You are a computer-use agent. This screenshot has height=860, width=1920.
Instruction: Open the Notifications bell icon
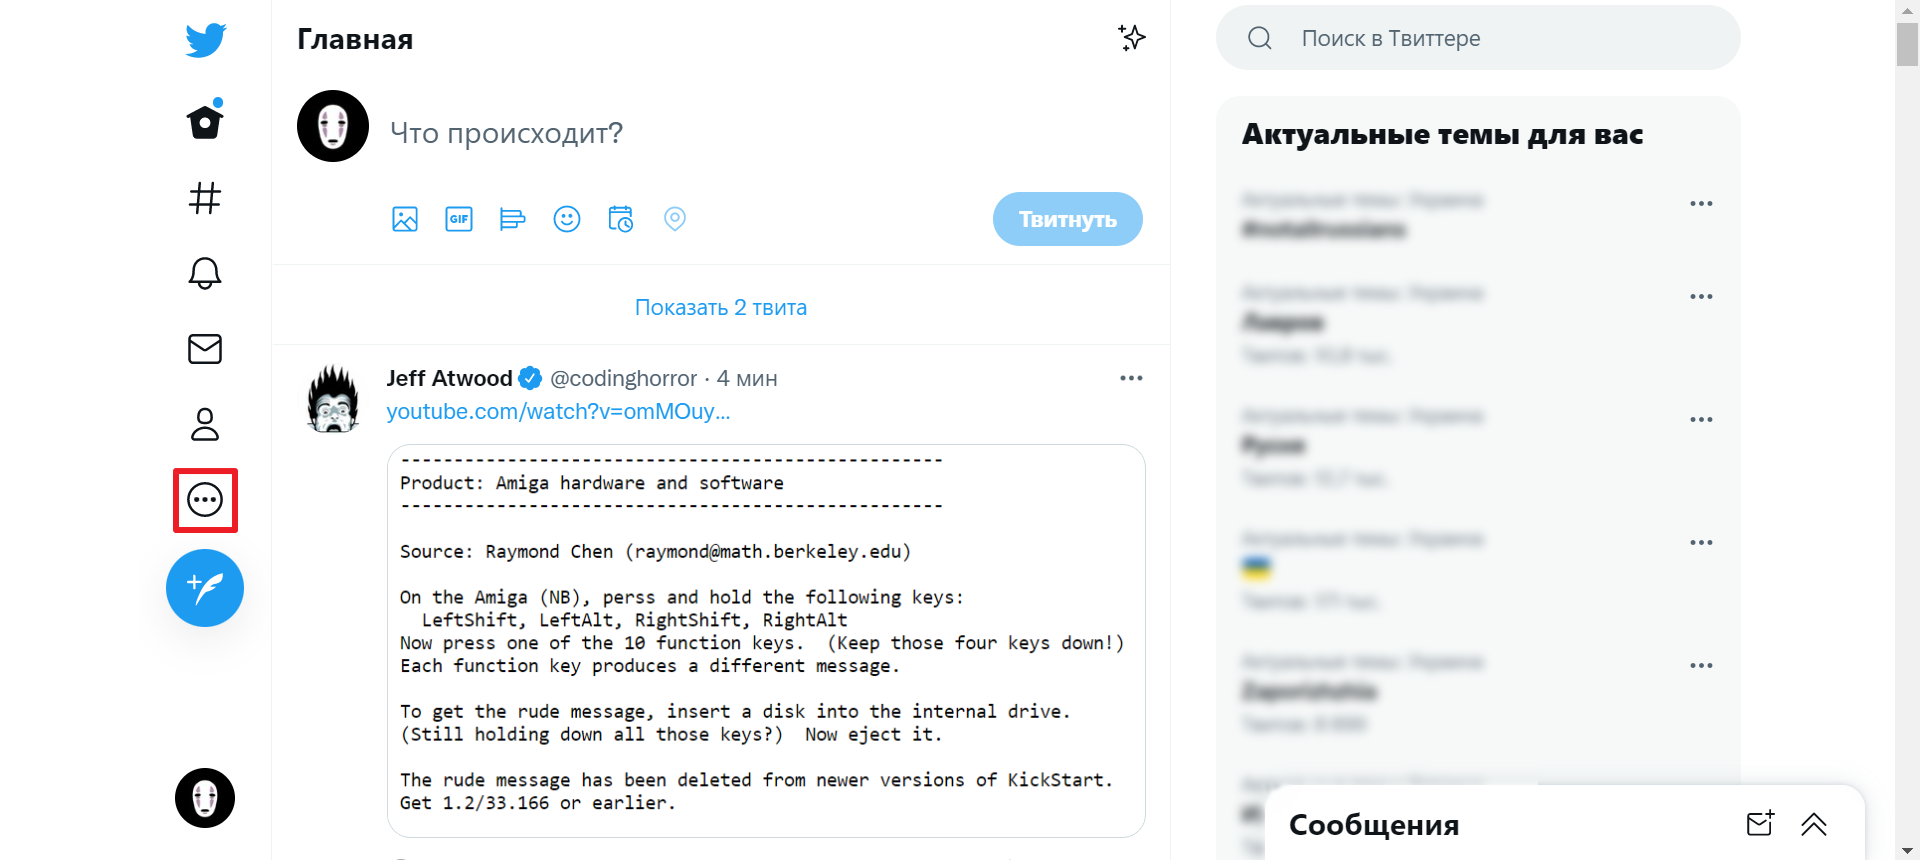point(205,273)
